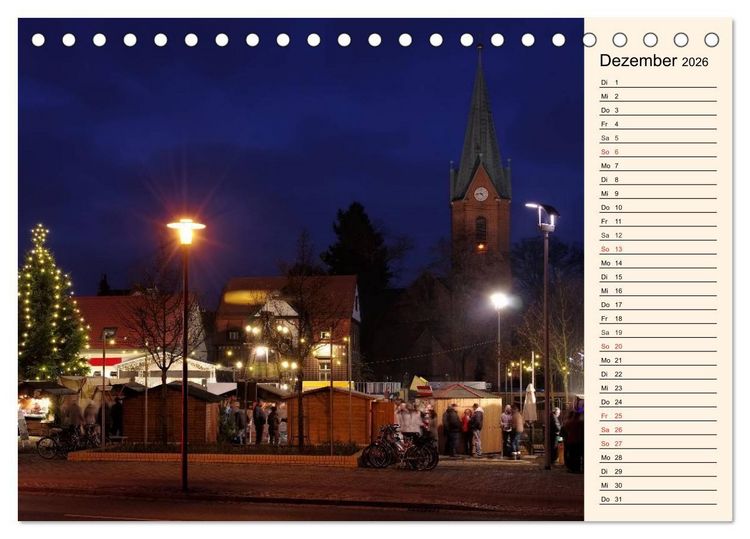Select the red holiday row 'Sa 26'

coord(658,429)
